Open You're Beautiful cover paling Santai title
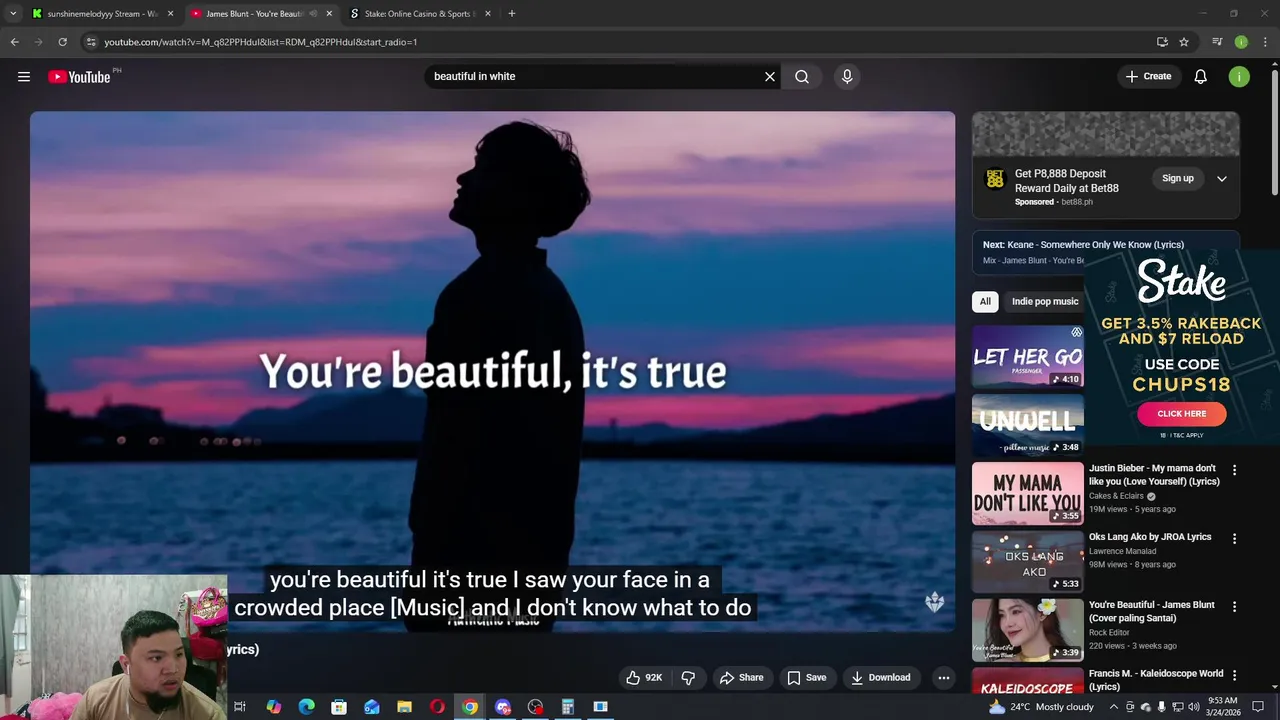Viewport: 1280px width, 720px height. click(x=1152, y=611)
